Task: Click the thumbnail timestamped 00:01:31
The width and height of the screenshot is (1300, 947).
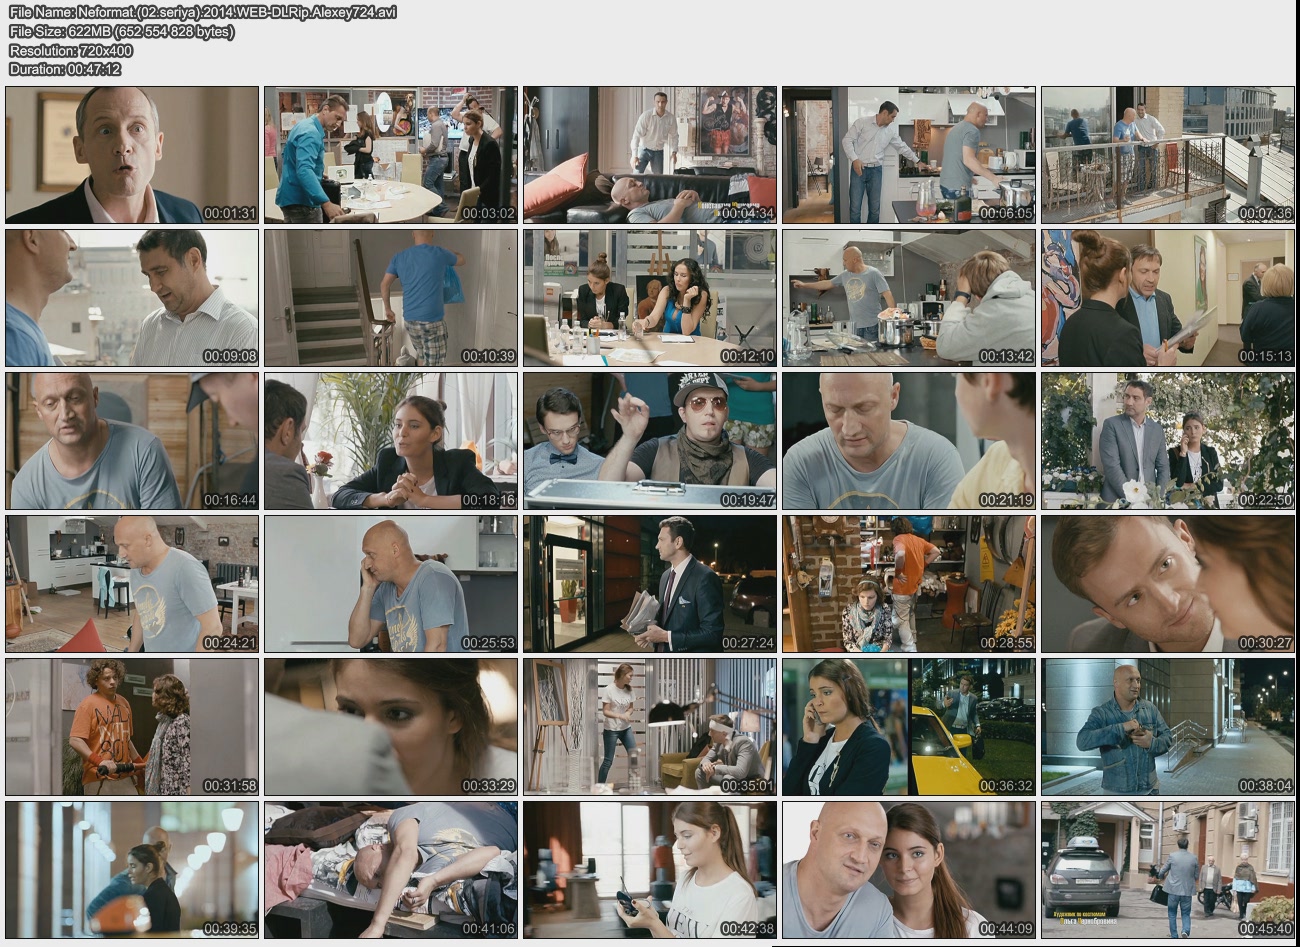Action: [132, 155]
